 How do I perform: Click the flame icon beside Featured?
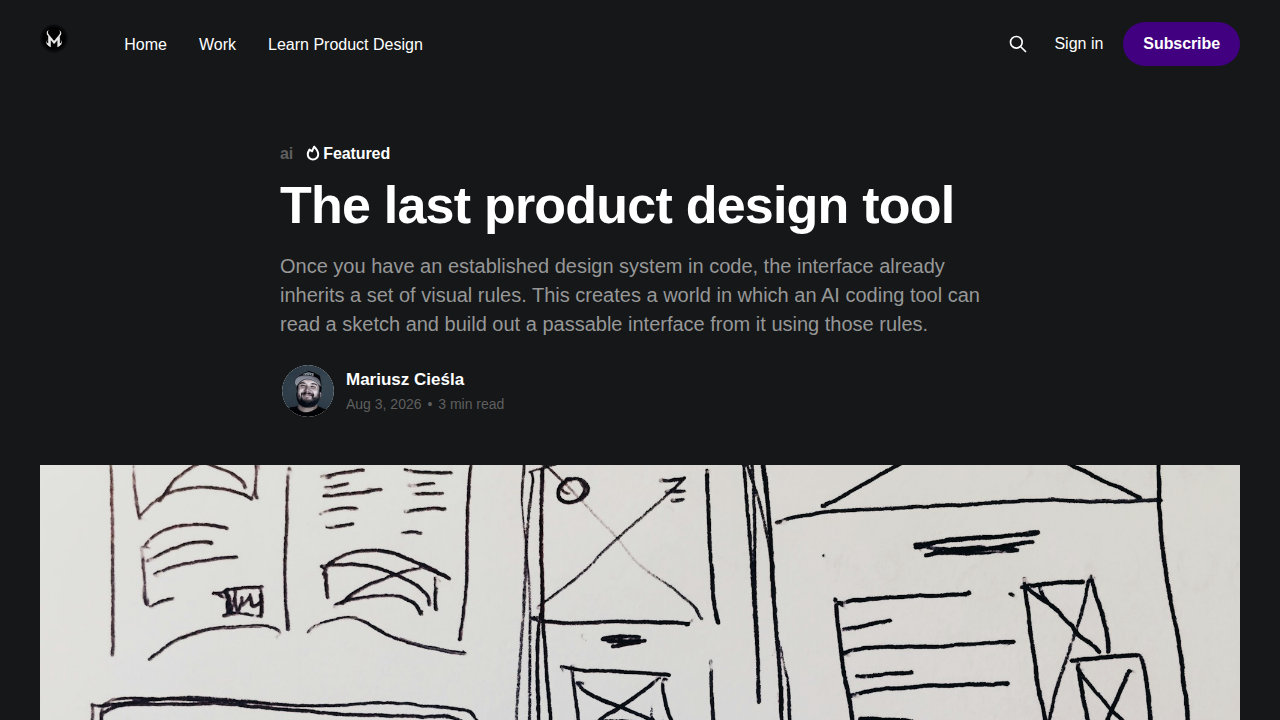pyautogui.click(x=313, y=153)
